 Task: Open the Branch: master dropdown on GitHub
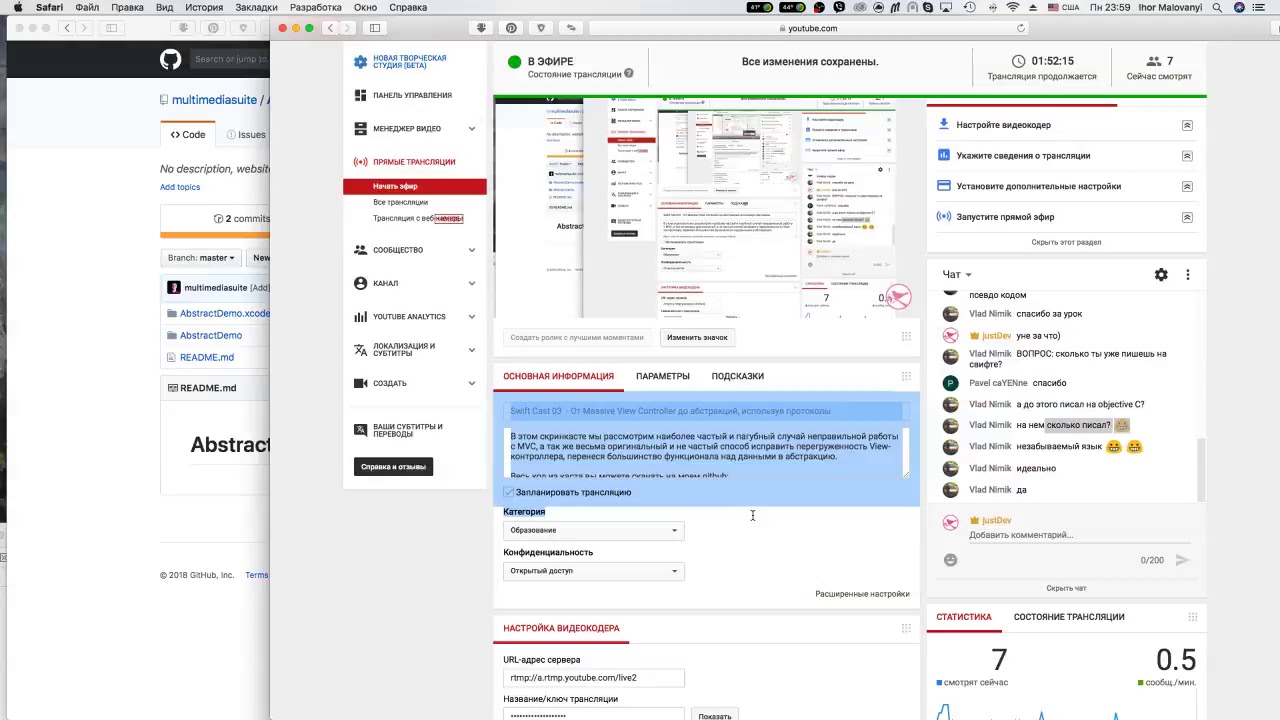(201, 258)
